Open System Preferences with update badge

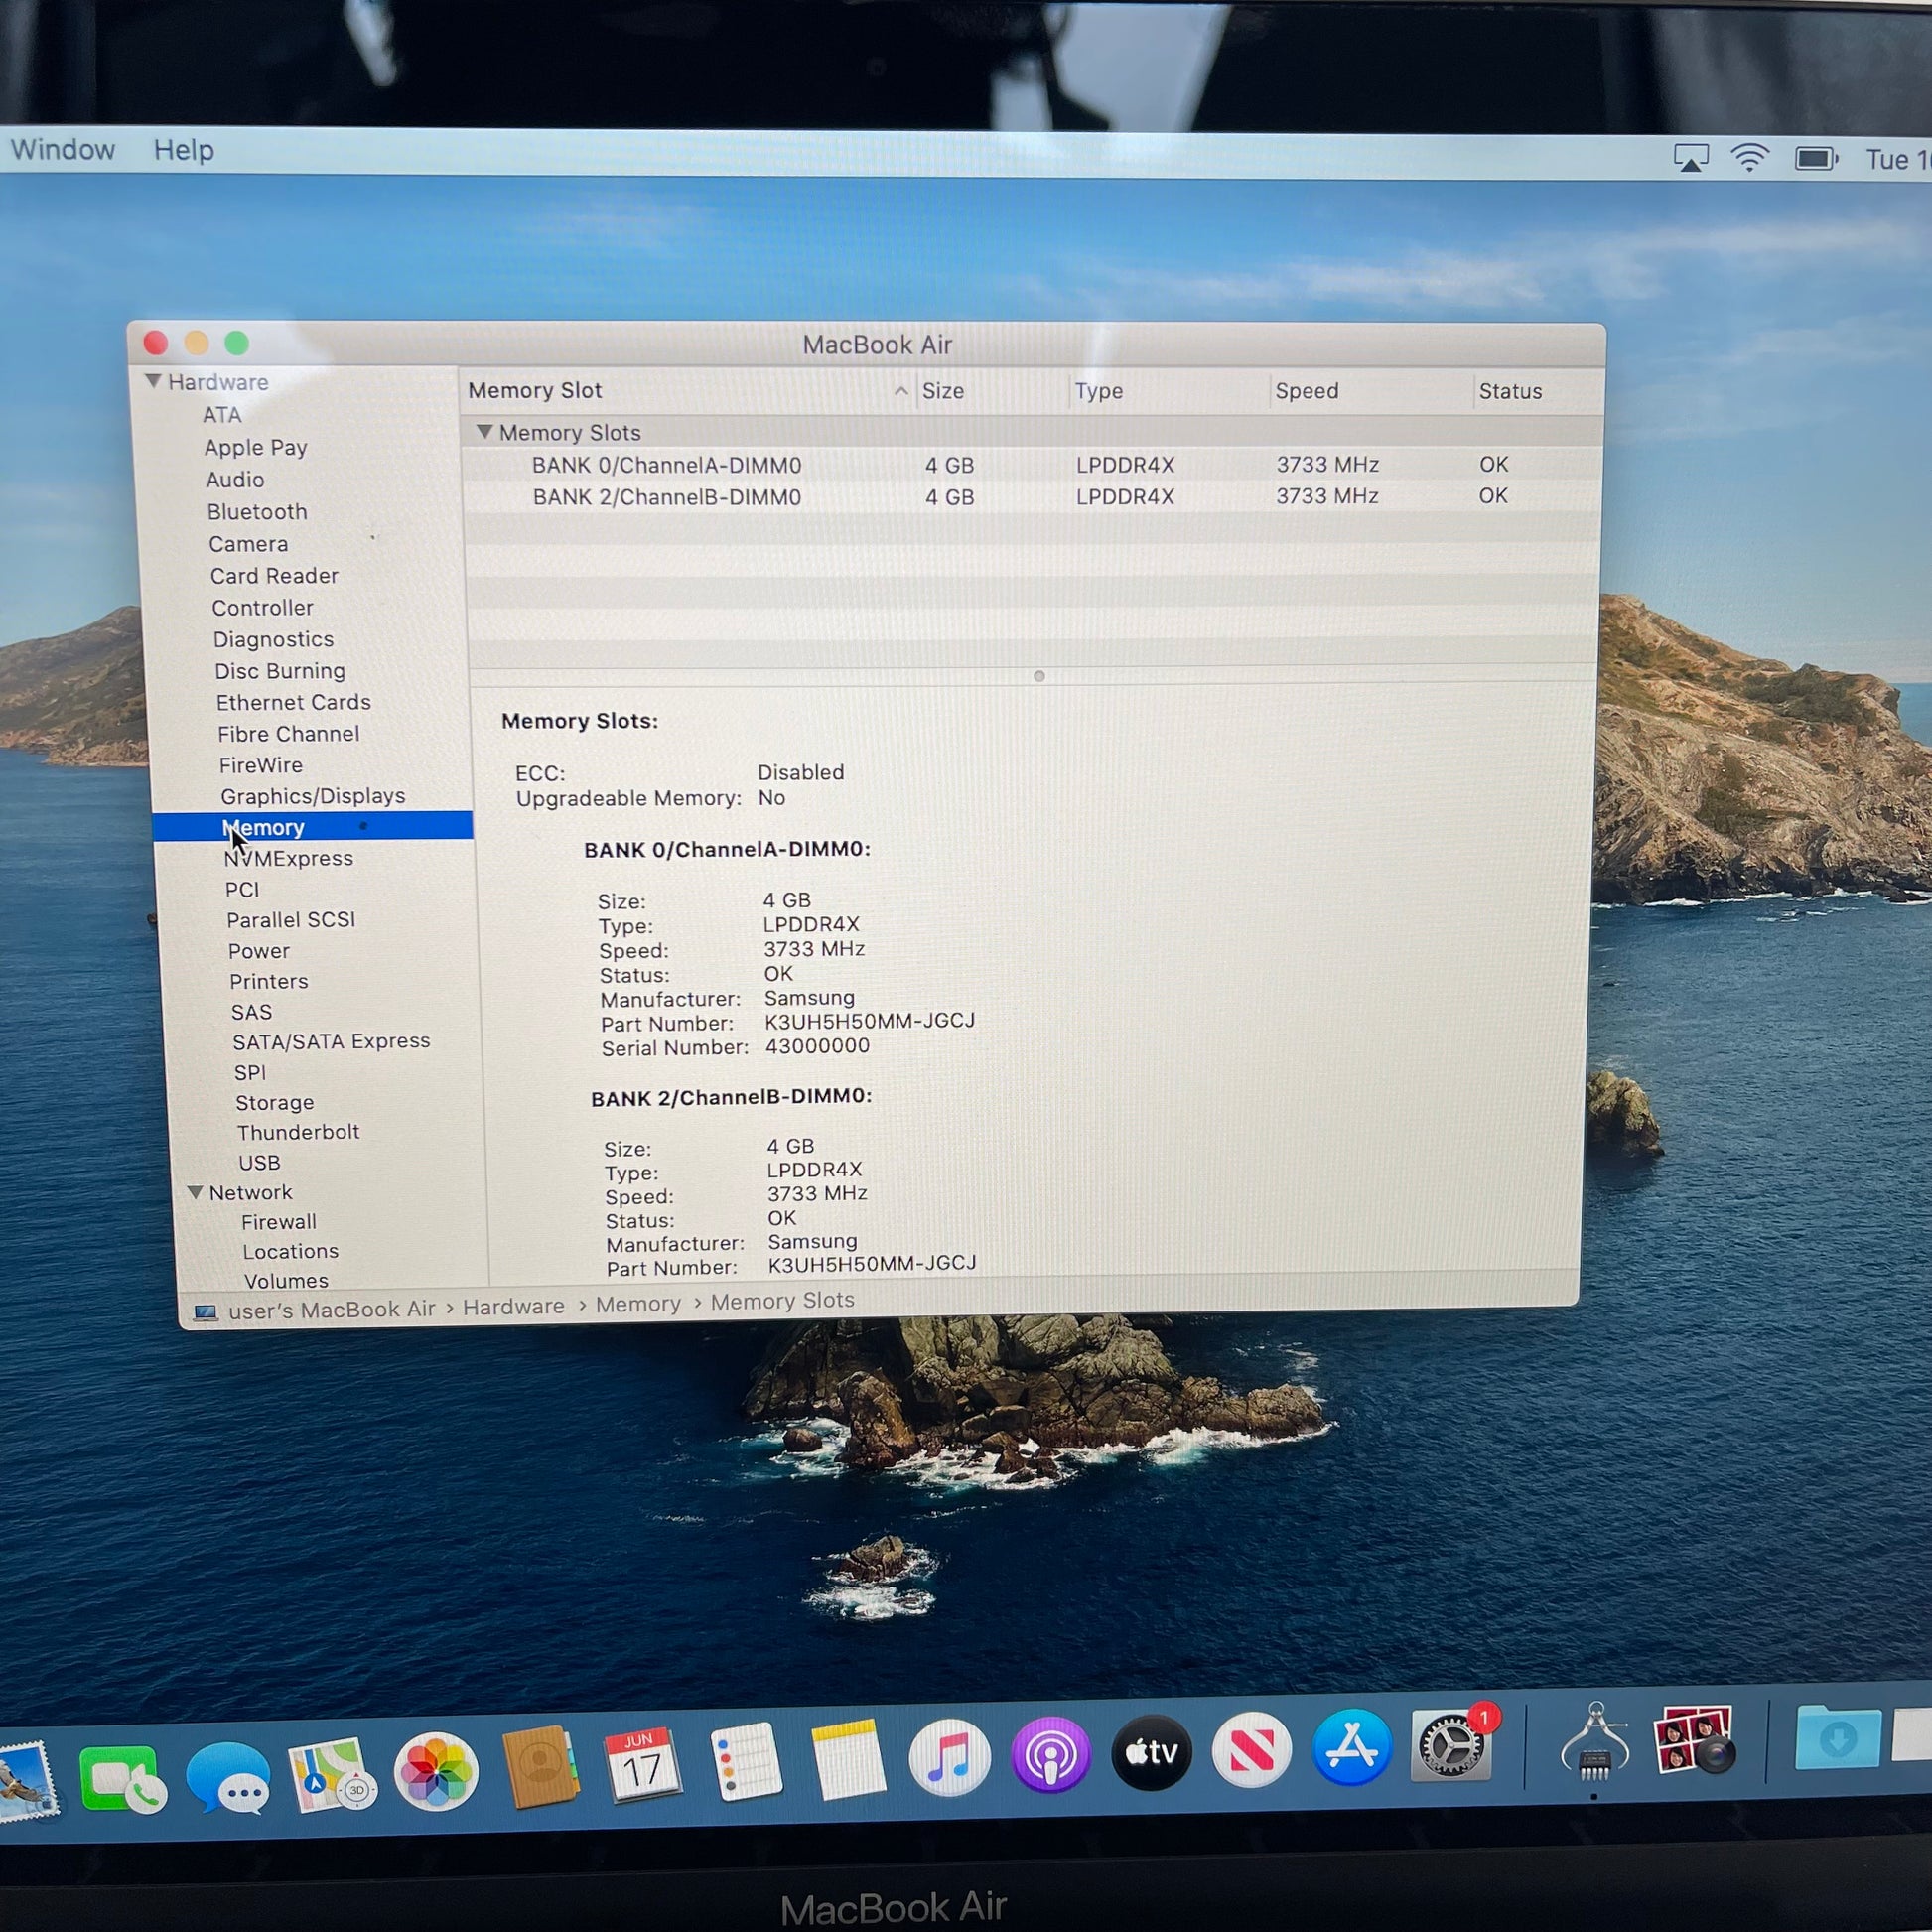[1453, 1744]
